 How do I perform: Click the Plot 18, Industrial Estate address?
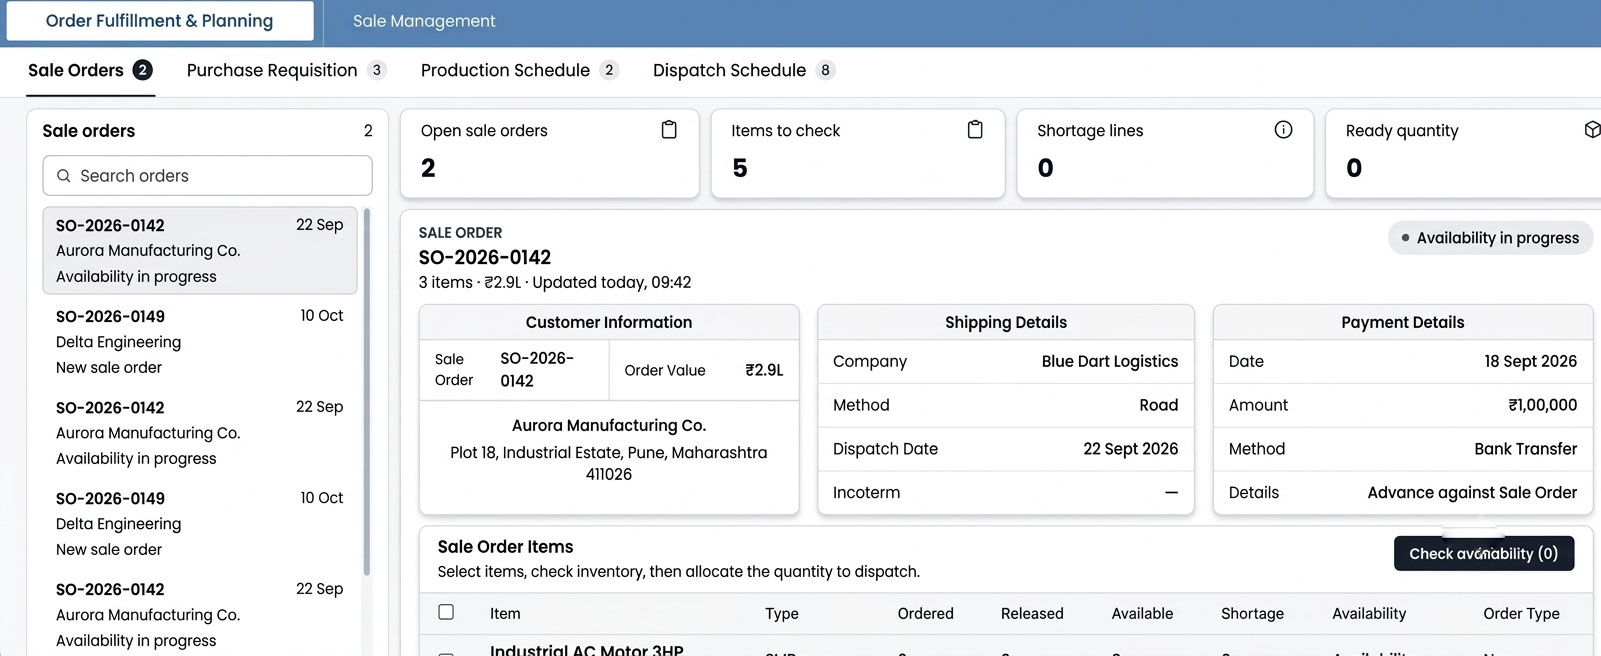point(609,463)
